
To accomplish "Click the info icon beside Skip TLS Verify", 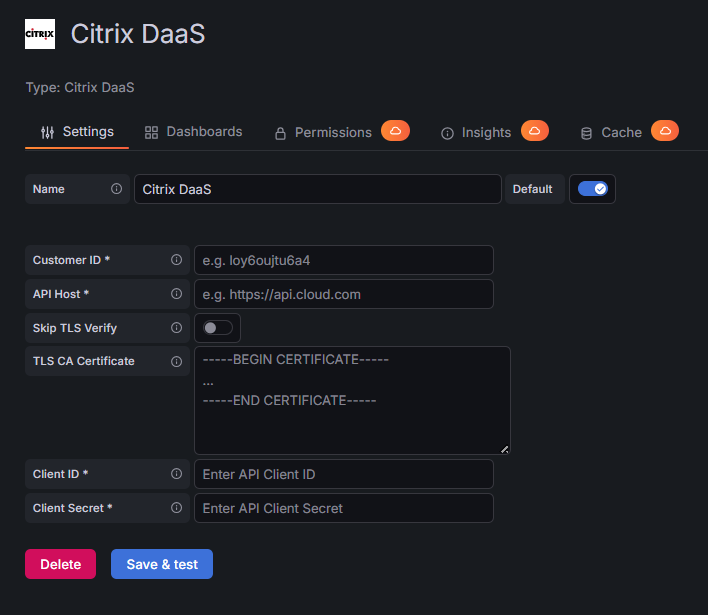I will pyautogui.click(x=177, y=327).
